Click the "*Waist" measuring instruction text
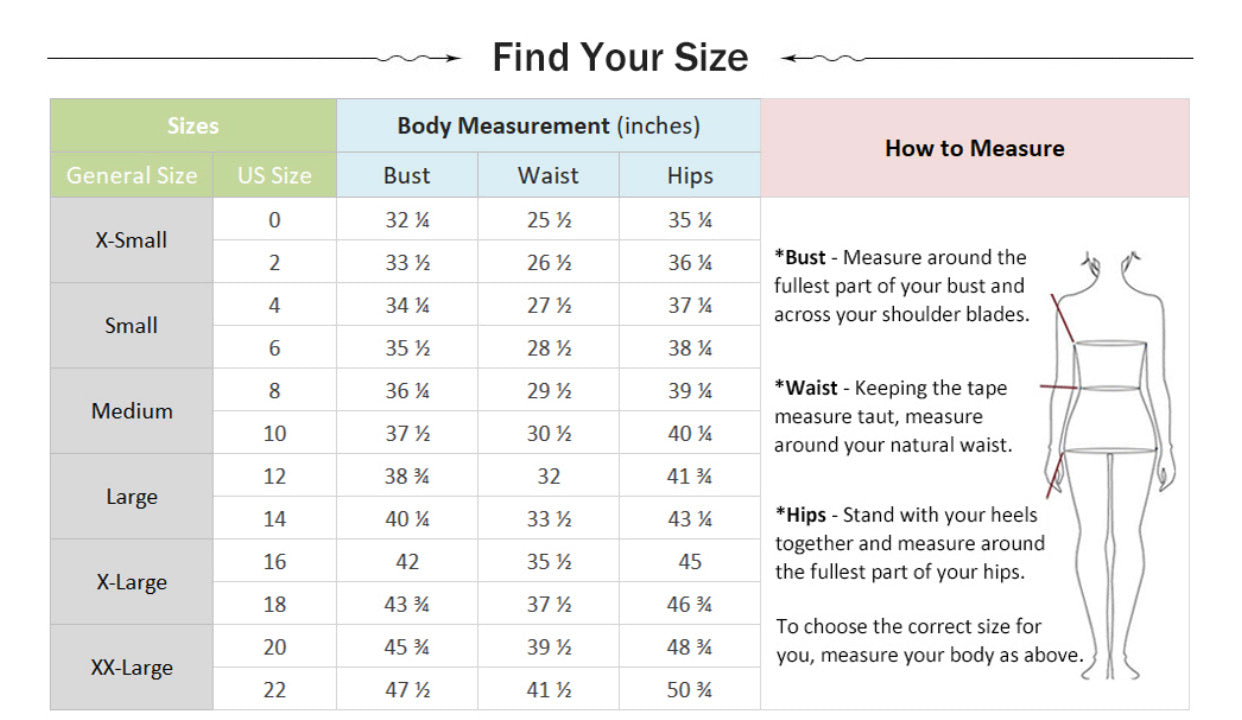The width and height of the screenshot is (1242, 720). click(892, 416)
